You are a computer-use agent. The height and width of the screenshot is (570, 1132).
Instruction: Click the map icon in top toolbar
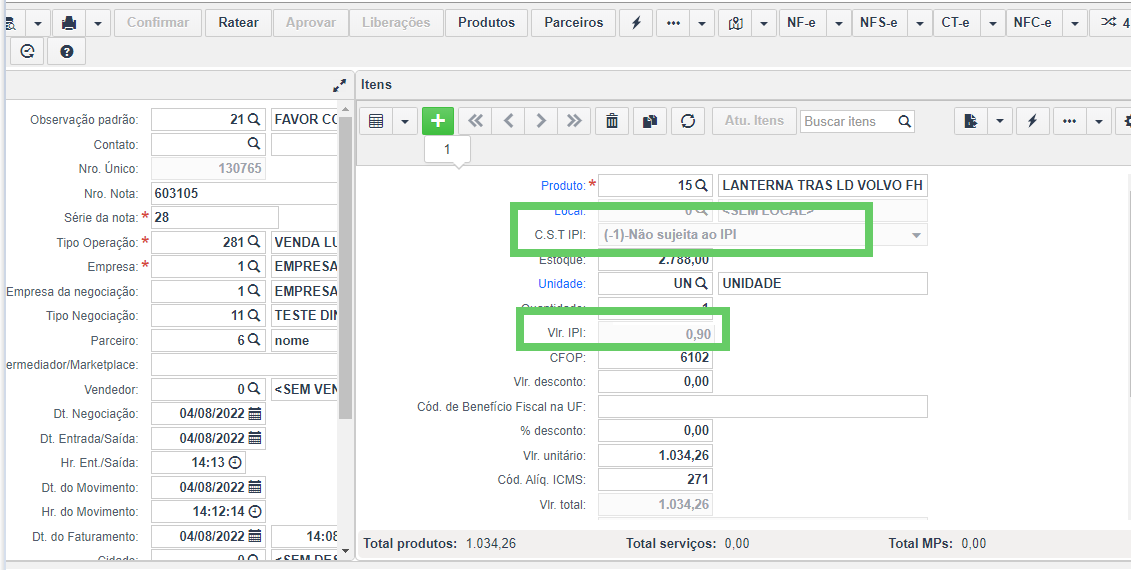coord(736,23)
